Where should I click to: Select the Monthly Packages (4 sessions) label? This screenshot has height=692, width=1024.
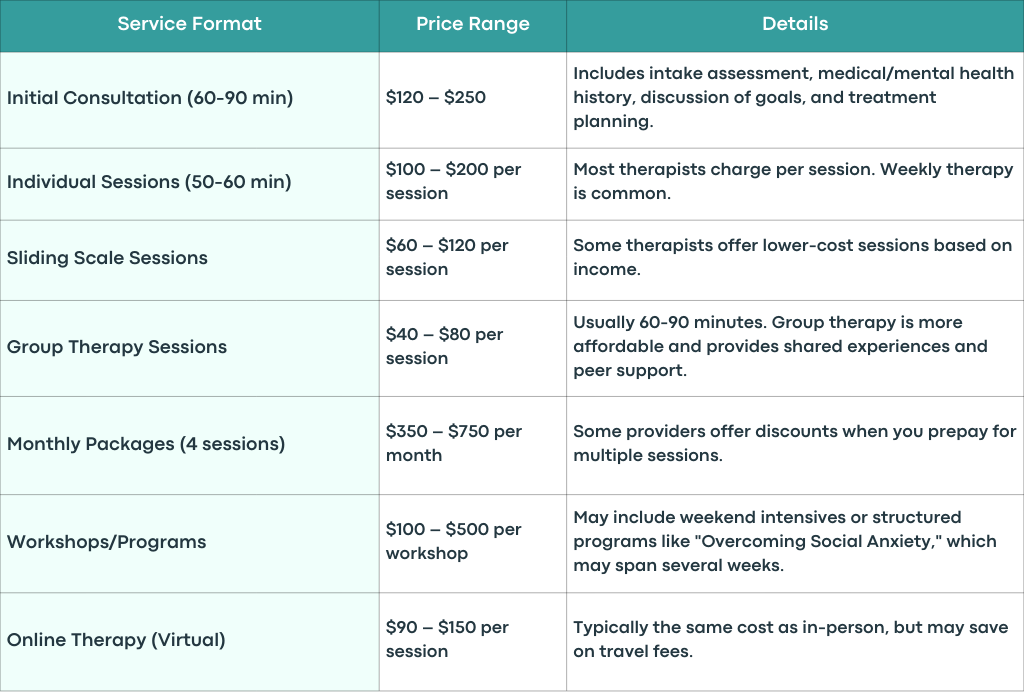[146, 444]
